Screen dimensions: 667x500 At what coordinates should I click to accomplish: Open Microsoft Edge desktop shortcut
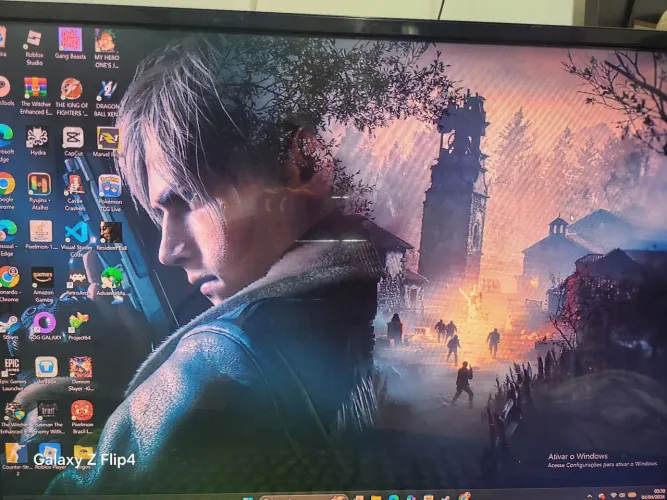tap(6, 143)
